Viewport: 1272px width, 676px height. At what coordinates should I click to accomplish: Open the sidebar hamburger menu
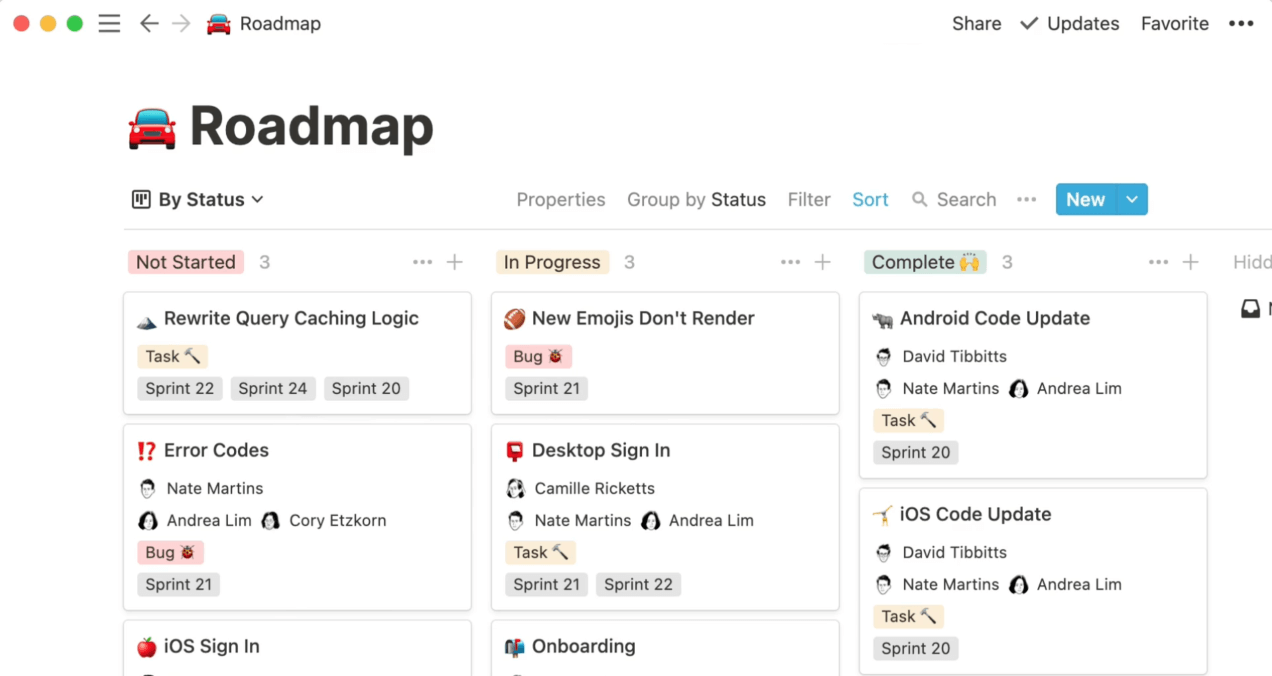coord(109,24)
